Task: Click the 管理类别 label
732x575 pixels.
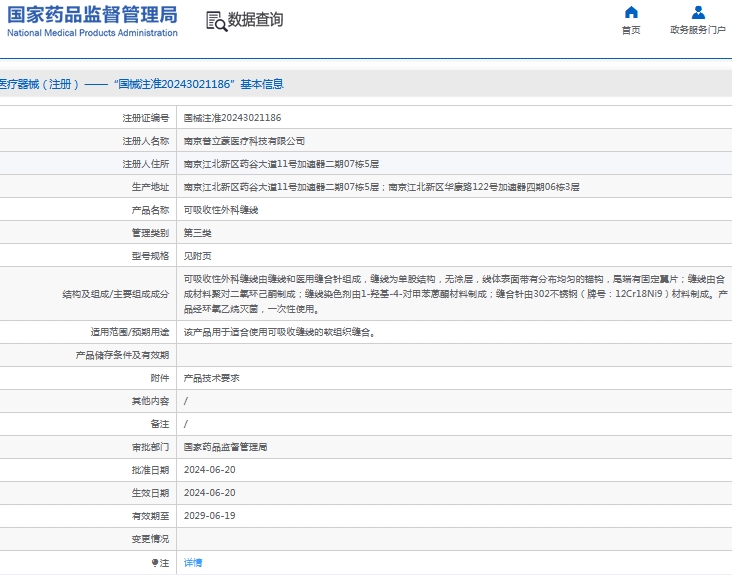Action: [150, 233]
